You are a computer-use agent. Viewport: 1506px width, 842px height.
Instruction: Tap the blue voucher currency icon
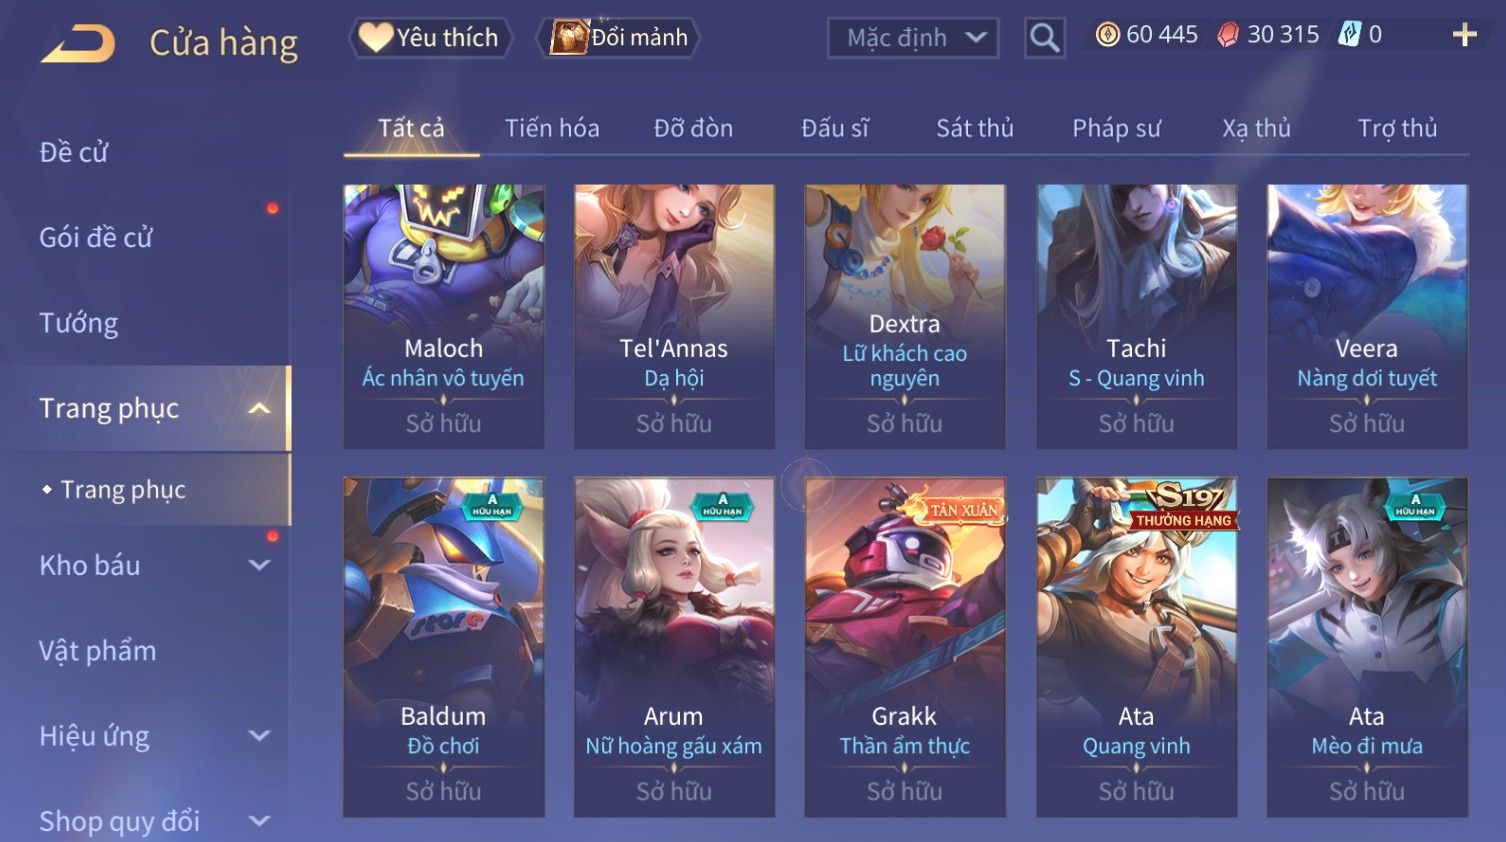(x=1350, y=35)
